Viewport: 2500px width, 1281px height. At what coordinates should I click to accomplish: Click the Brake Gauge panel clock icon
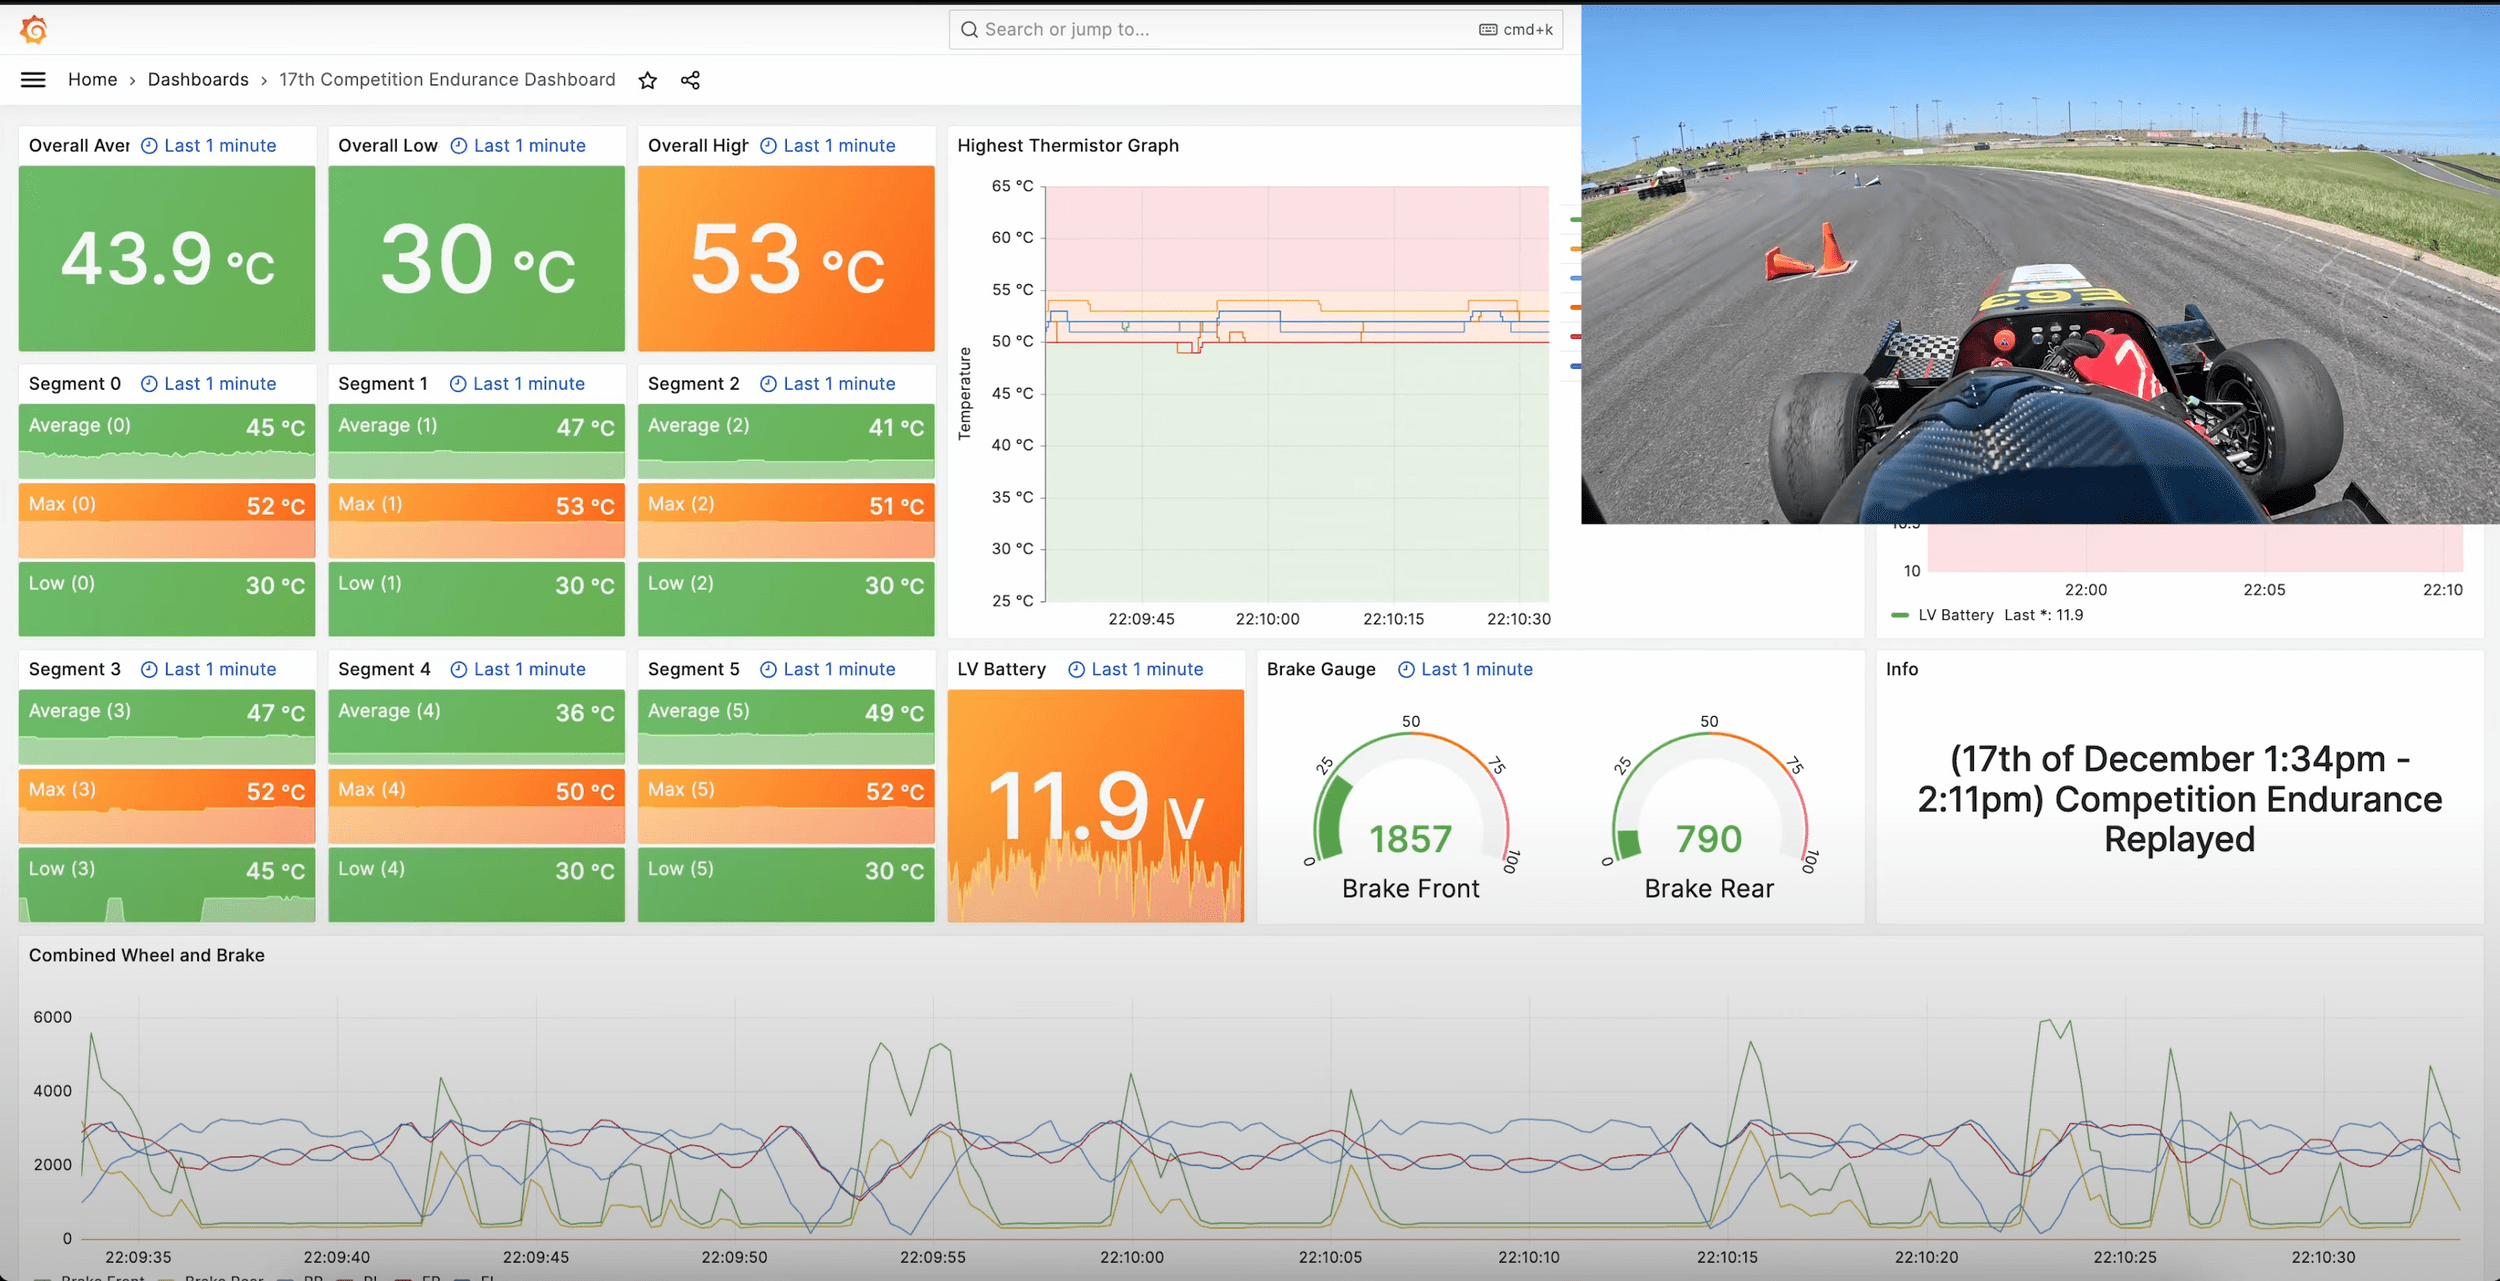[x=1406, y=670]
